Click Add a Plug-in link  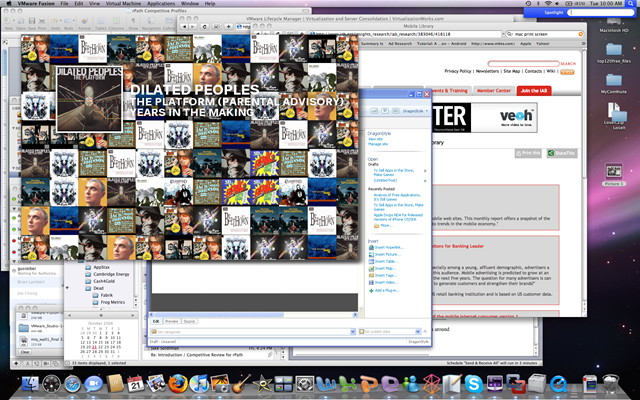point(384,291)
